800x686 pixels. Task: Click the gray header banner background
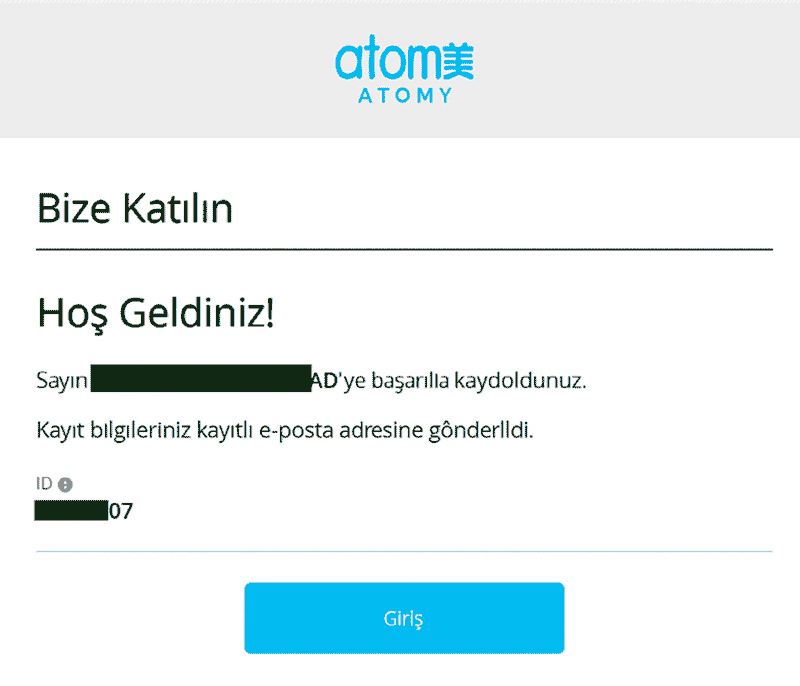pos(150,68)
